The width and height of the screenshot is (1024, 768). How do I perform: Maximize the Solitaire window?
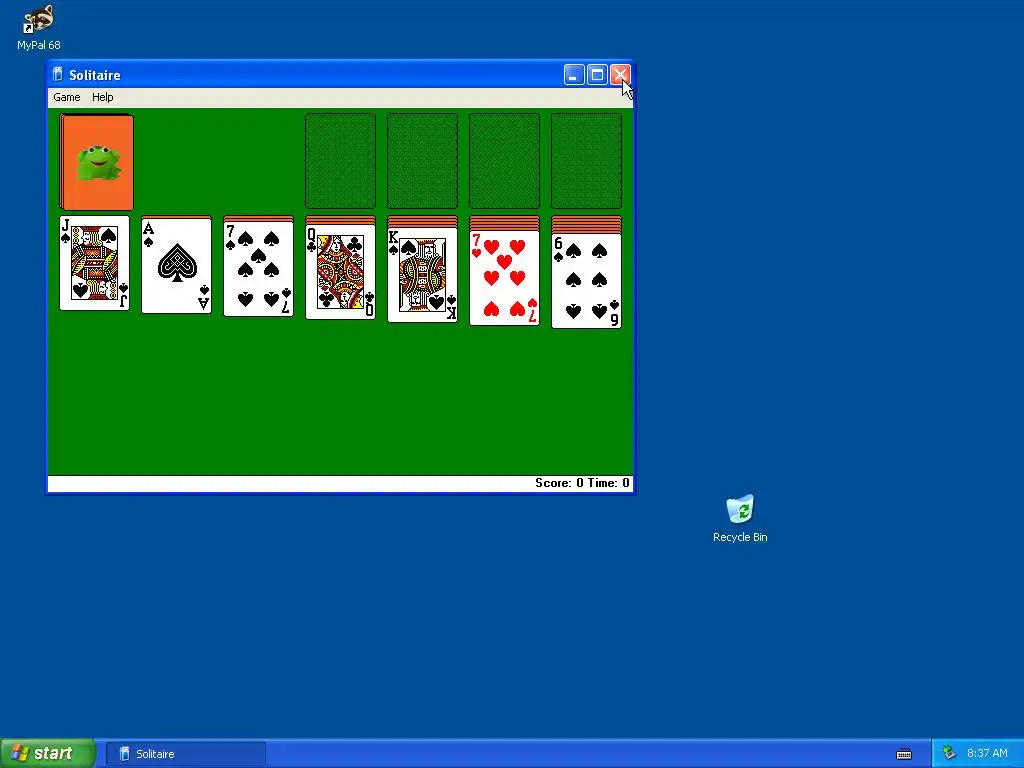[x=597, y=75]
